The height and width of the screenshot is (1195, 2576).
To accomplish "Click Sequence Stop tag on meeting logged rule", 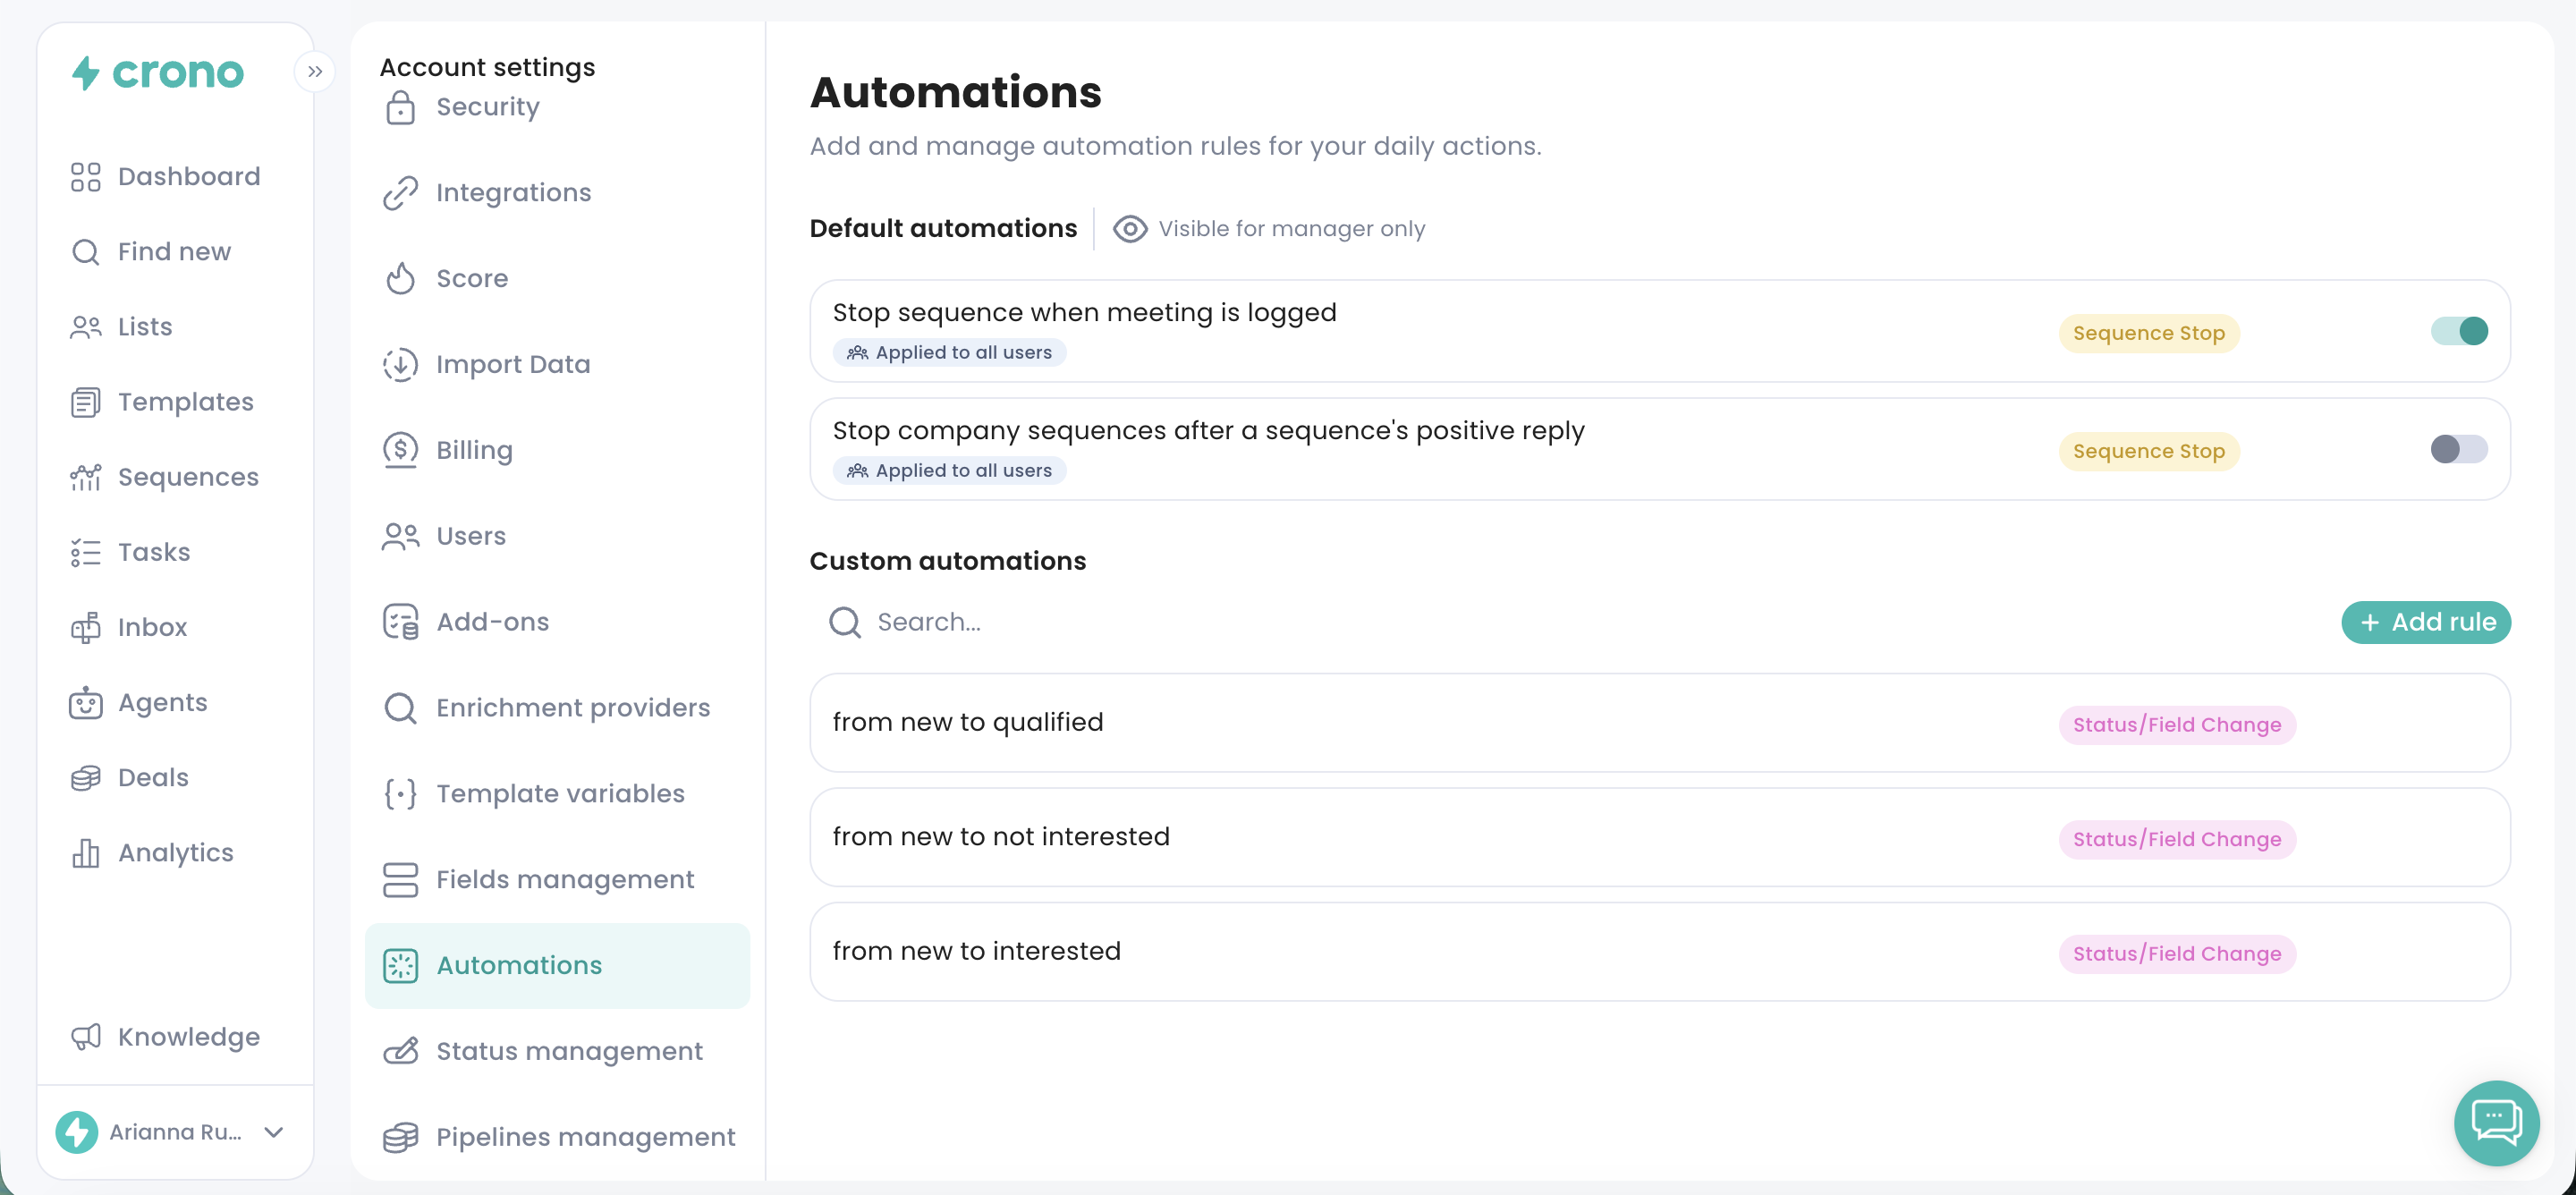I will pos(2149,333).
